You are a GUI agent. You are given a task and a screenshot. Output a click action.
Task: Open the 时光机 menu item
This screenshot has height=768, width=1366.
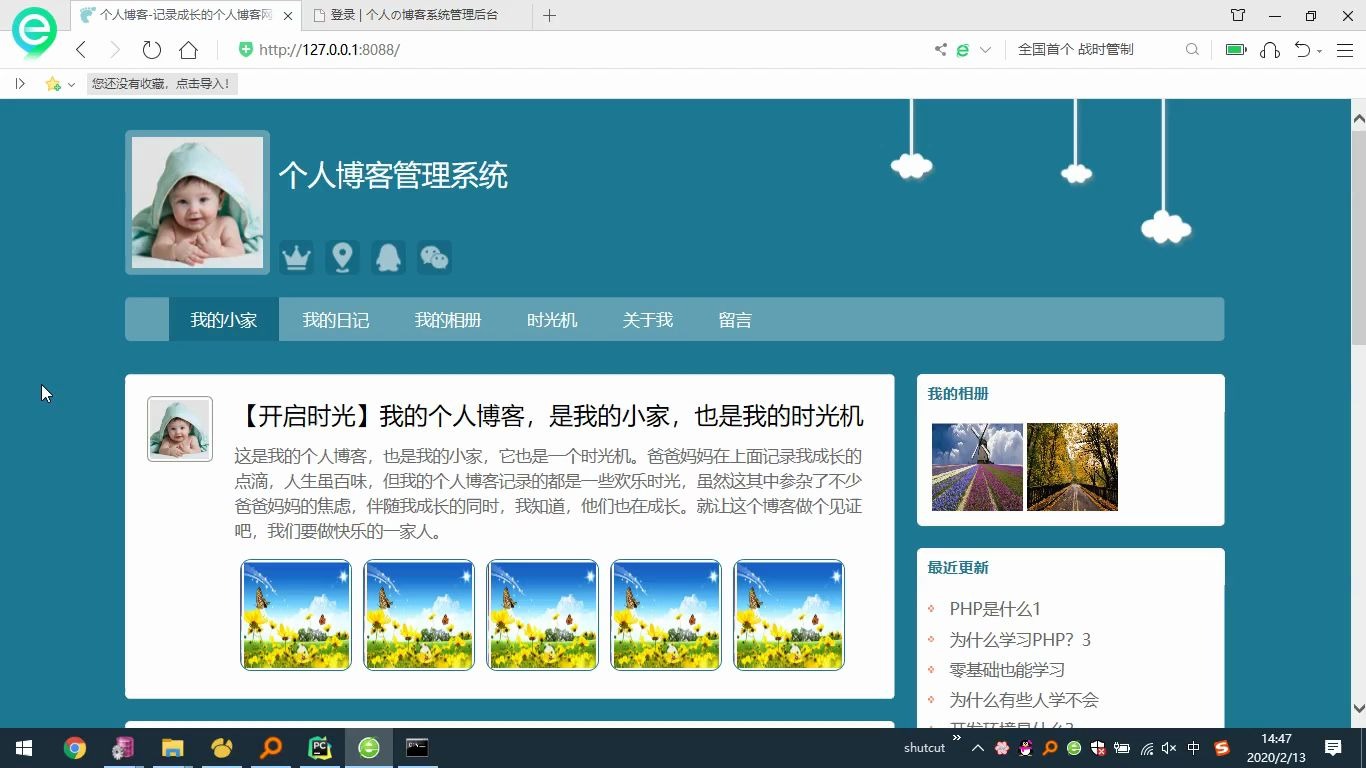pos(552,320)
